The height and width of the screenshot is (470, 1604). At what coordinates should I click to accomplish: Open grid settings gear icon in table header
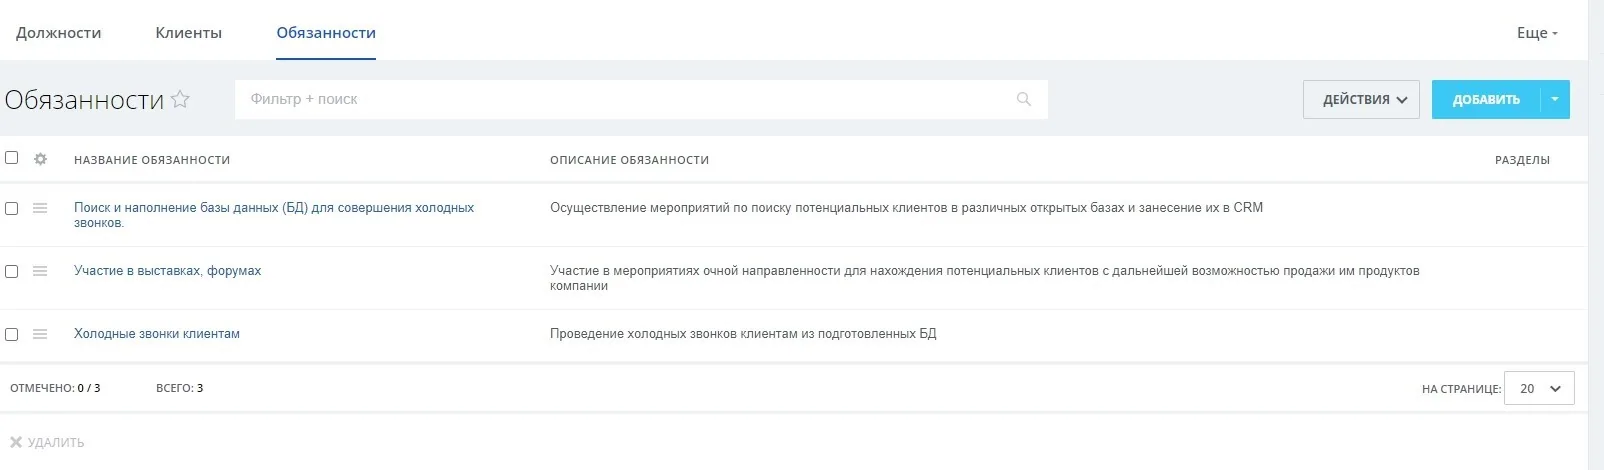pos(41,159)
